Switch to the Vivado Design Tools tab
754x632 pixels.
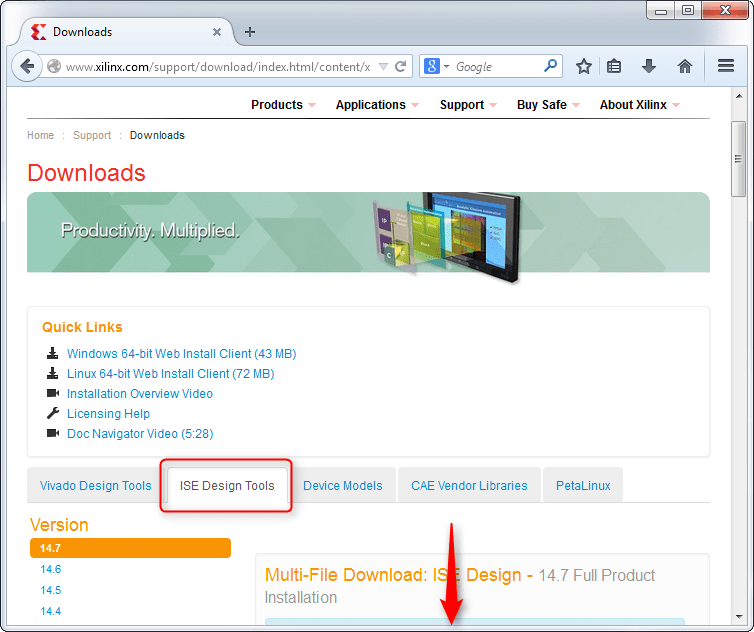click(95, 486)
